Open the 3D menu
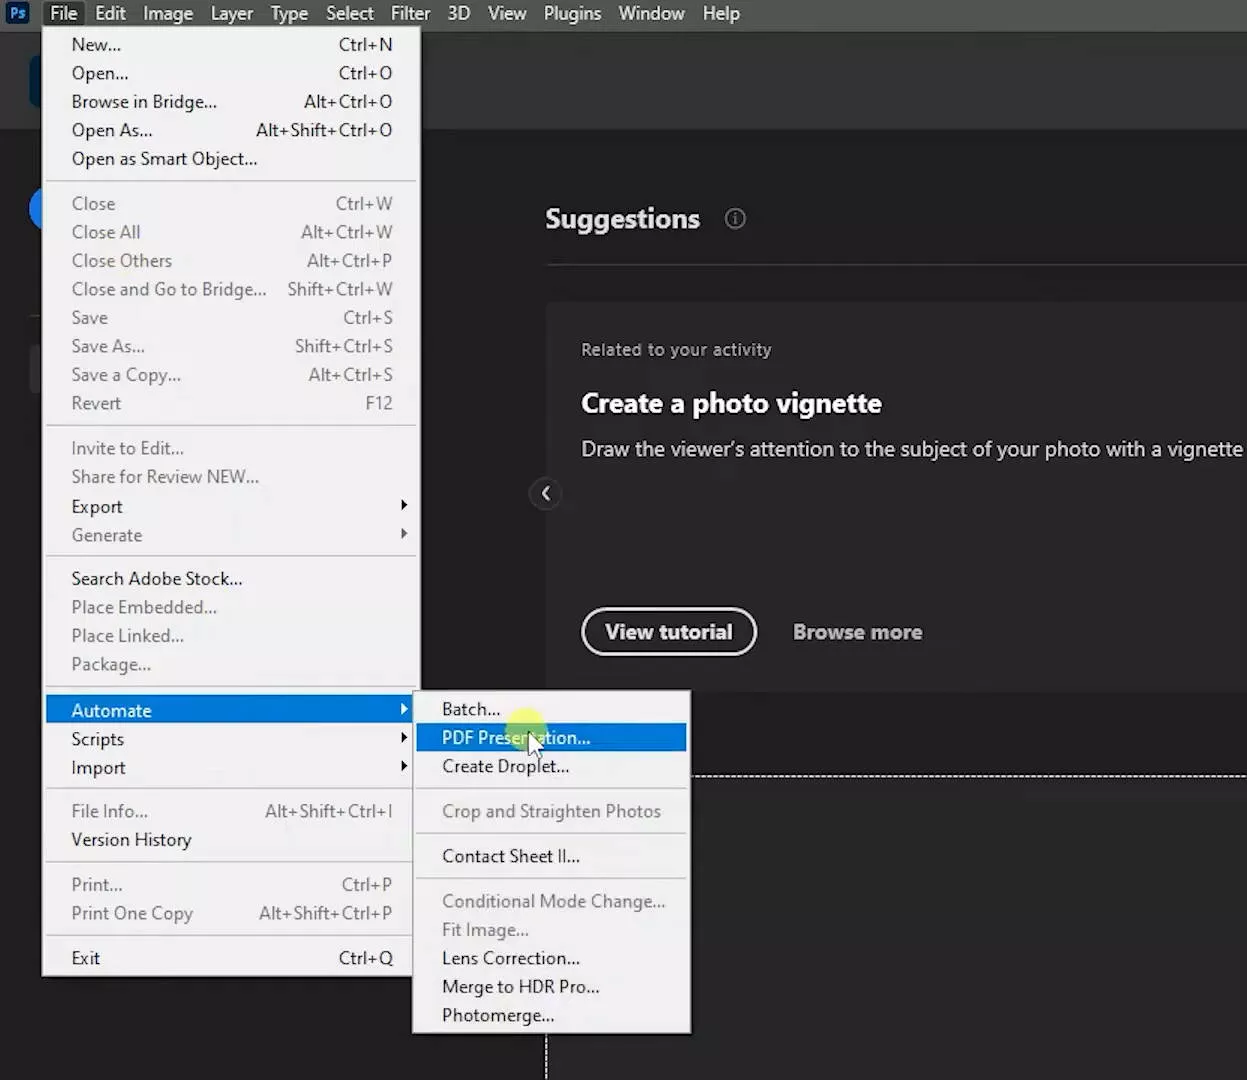The image size is (1247, 1080). (x=459, y=13)
